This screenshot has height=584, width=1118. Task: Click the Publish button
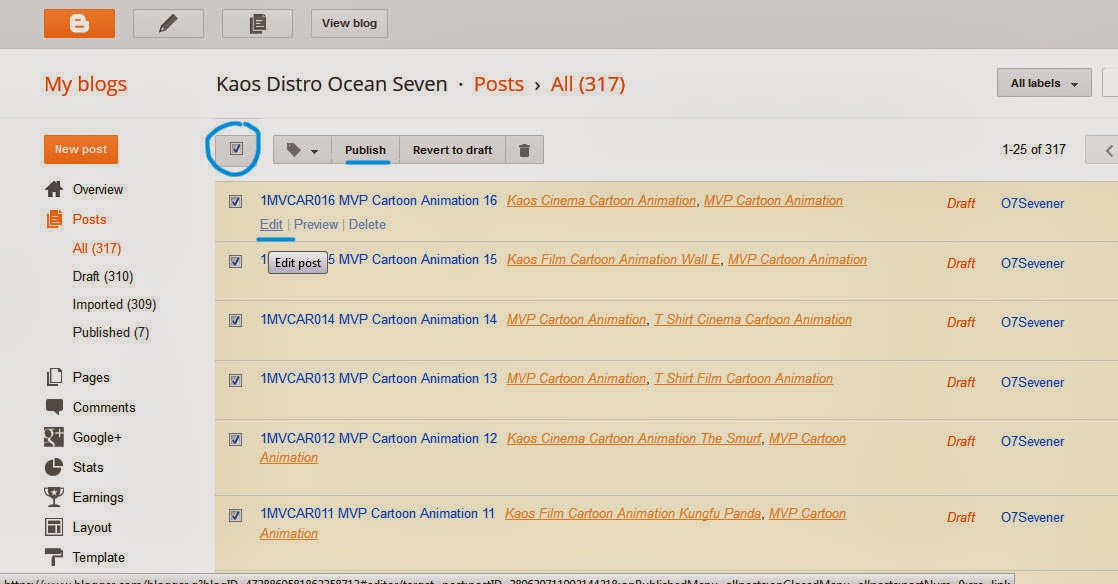click(x=365, y=150)
